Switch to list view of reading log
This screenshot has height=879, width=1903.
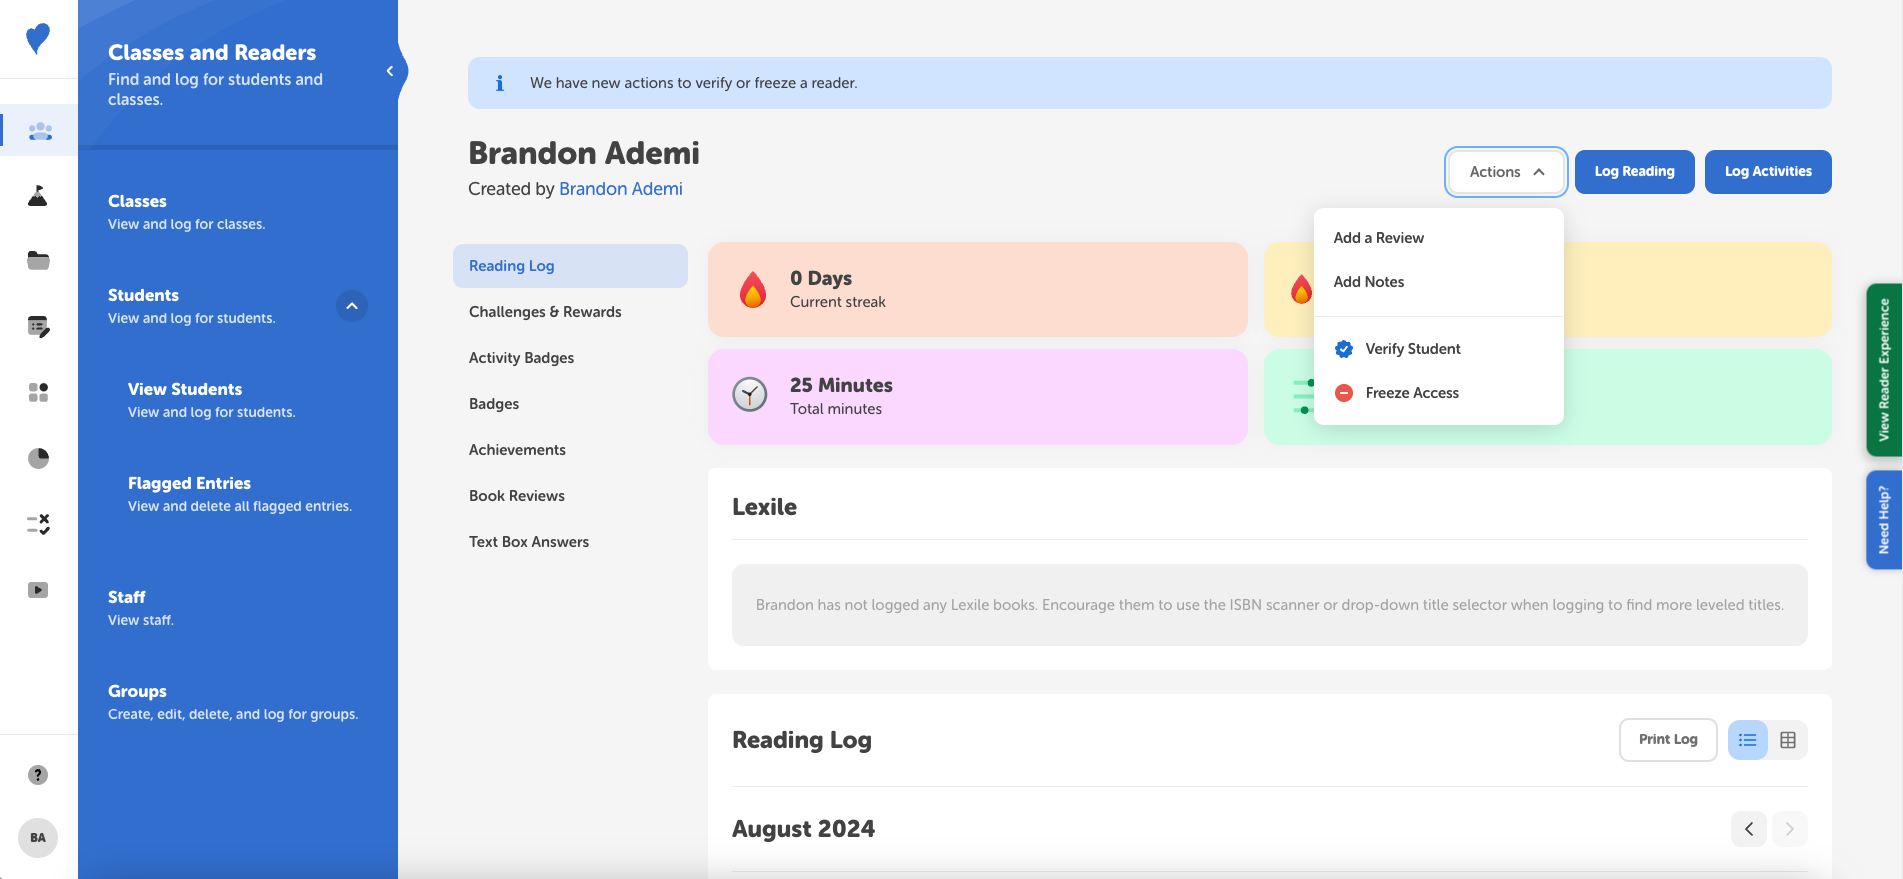pos(1747,740)
